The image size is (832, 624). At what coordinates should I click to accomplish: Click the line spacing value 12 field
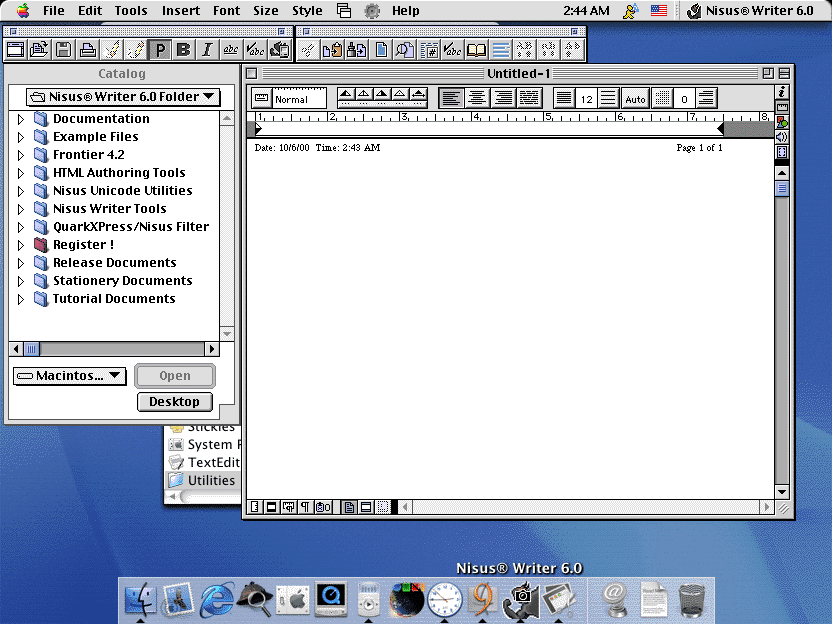586,99
